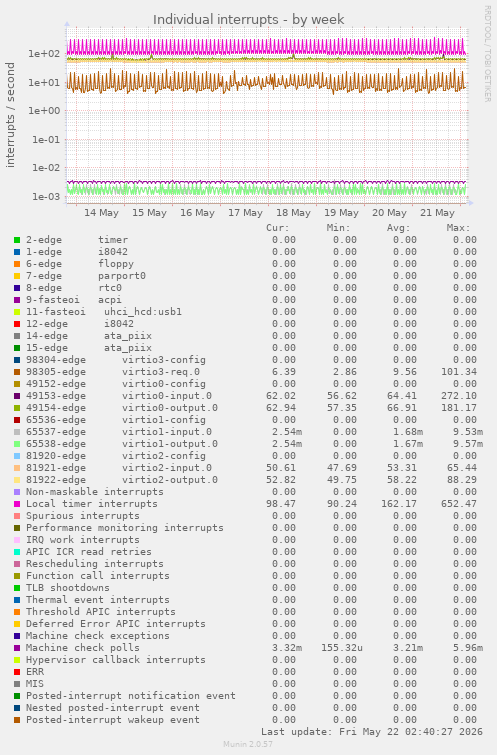Click the RRDTOOL / TOBI OETIKER watermark
Image resolution: width=497 pixels, height=755 pixels.
[487, 54]
